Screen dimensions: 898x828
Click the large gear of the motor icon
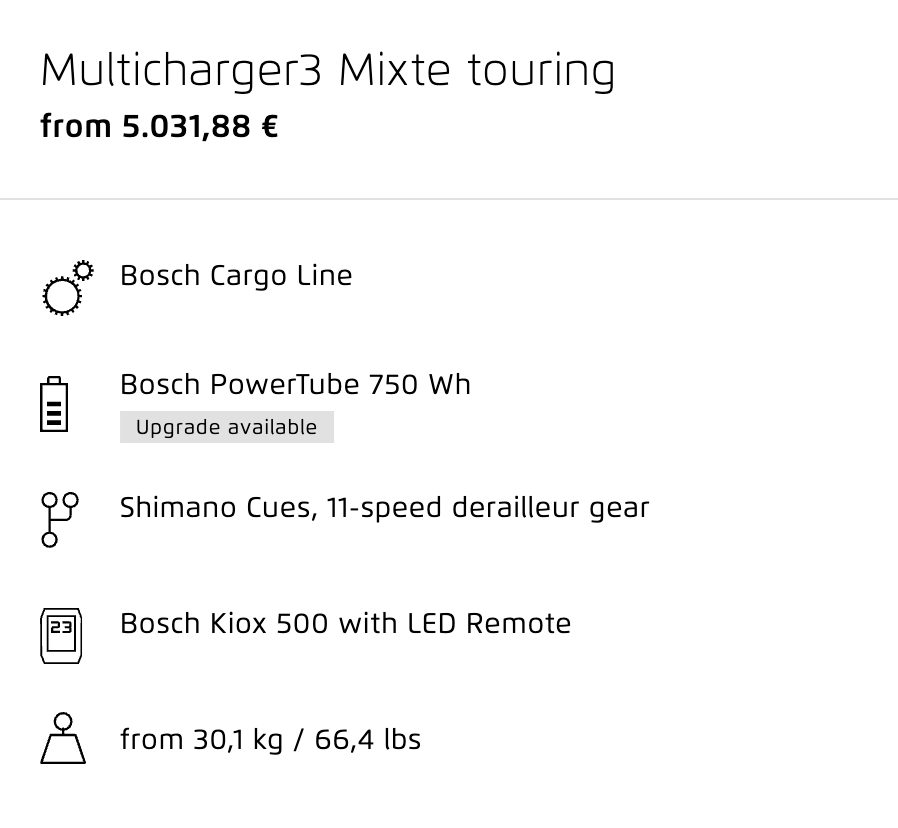click(62, 296)
